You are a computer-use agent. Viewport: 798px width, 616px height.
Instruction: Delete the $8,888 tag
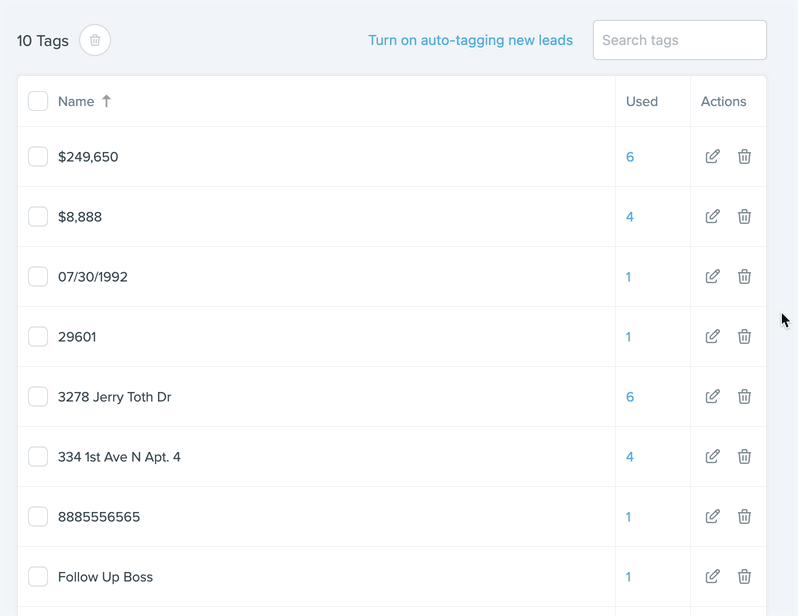pyautogui.click(x=744, y=217)
